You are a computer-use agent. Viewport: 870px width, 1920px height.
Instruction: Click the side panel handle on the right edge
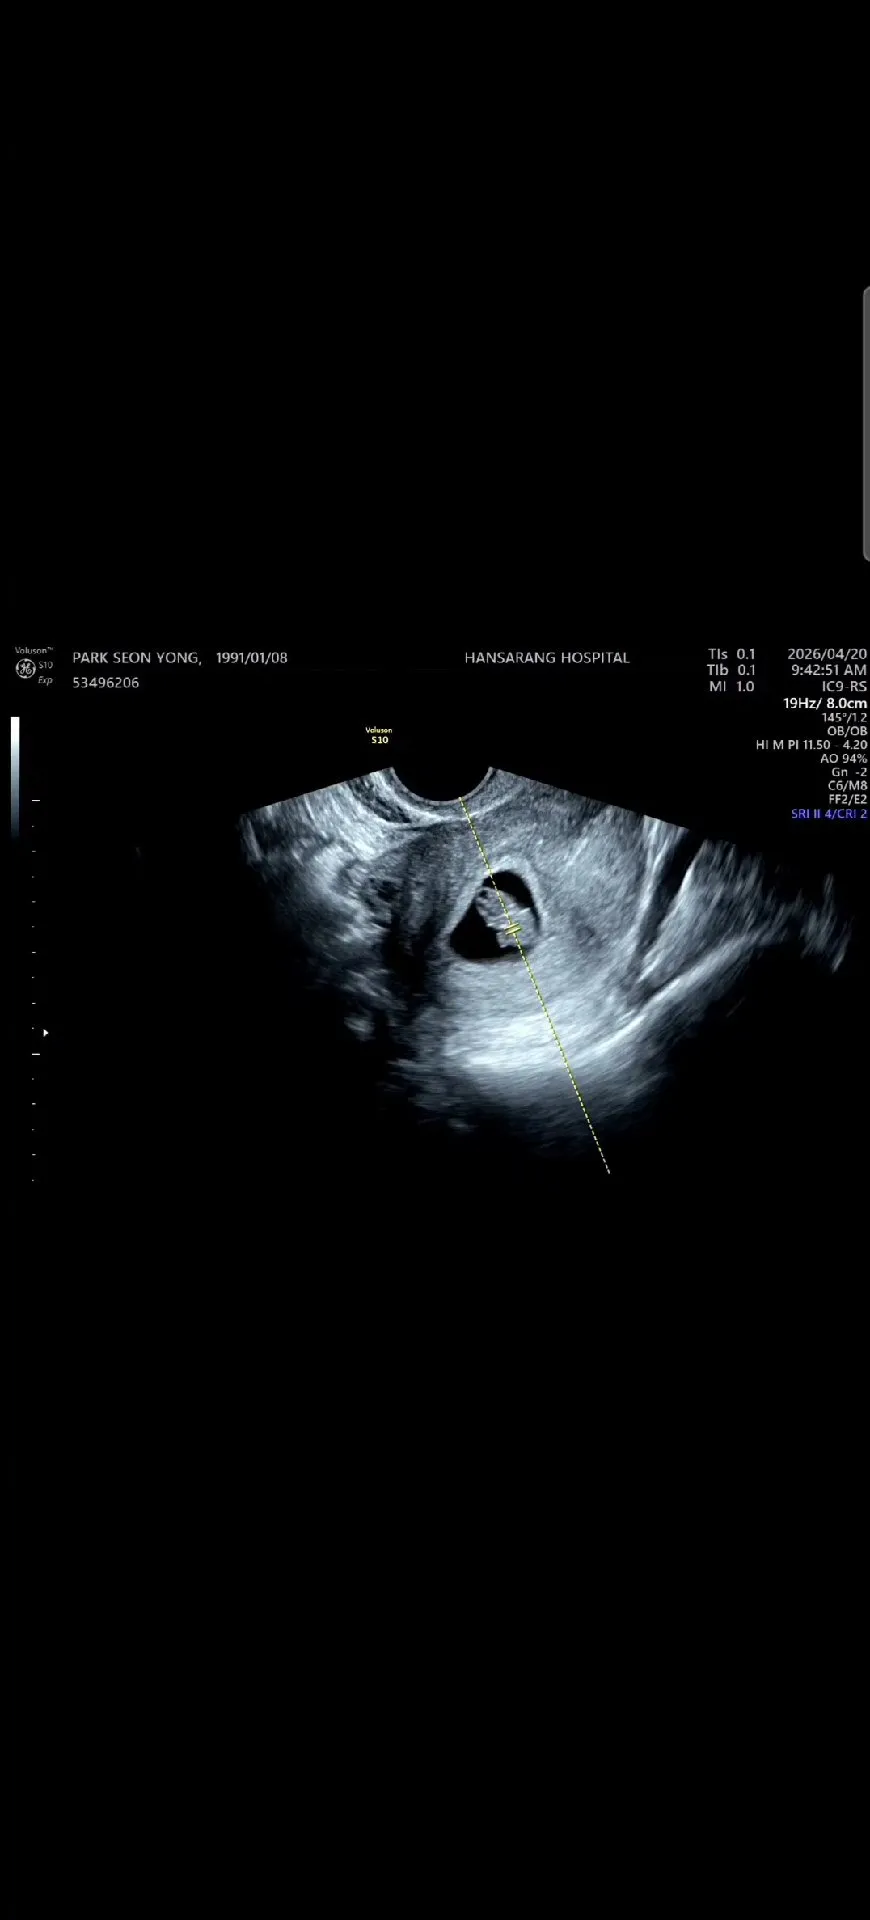tap(866, 423)
